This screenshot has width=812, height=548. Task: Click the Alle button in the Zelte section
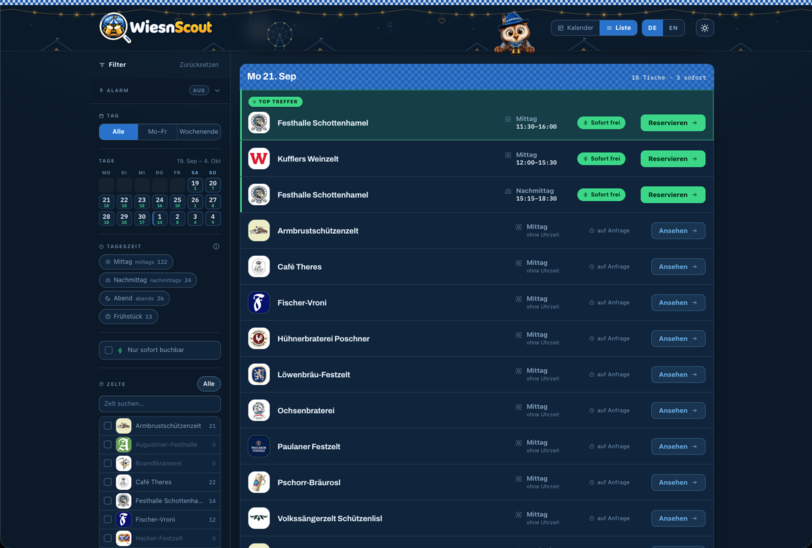(x=209, y=384)
